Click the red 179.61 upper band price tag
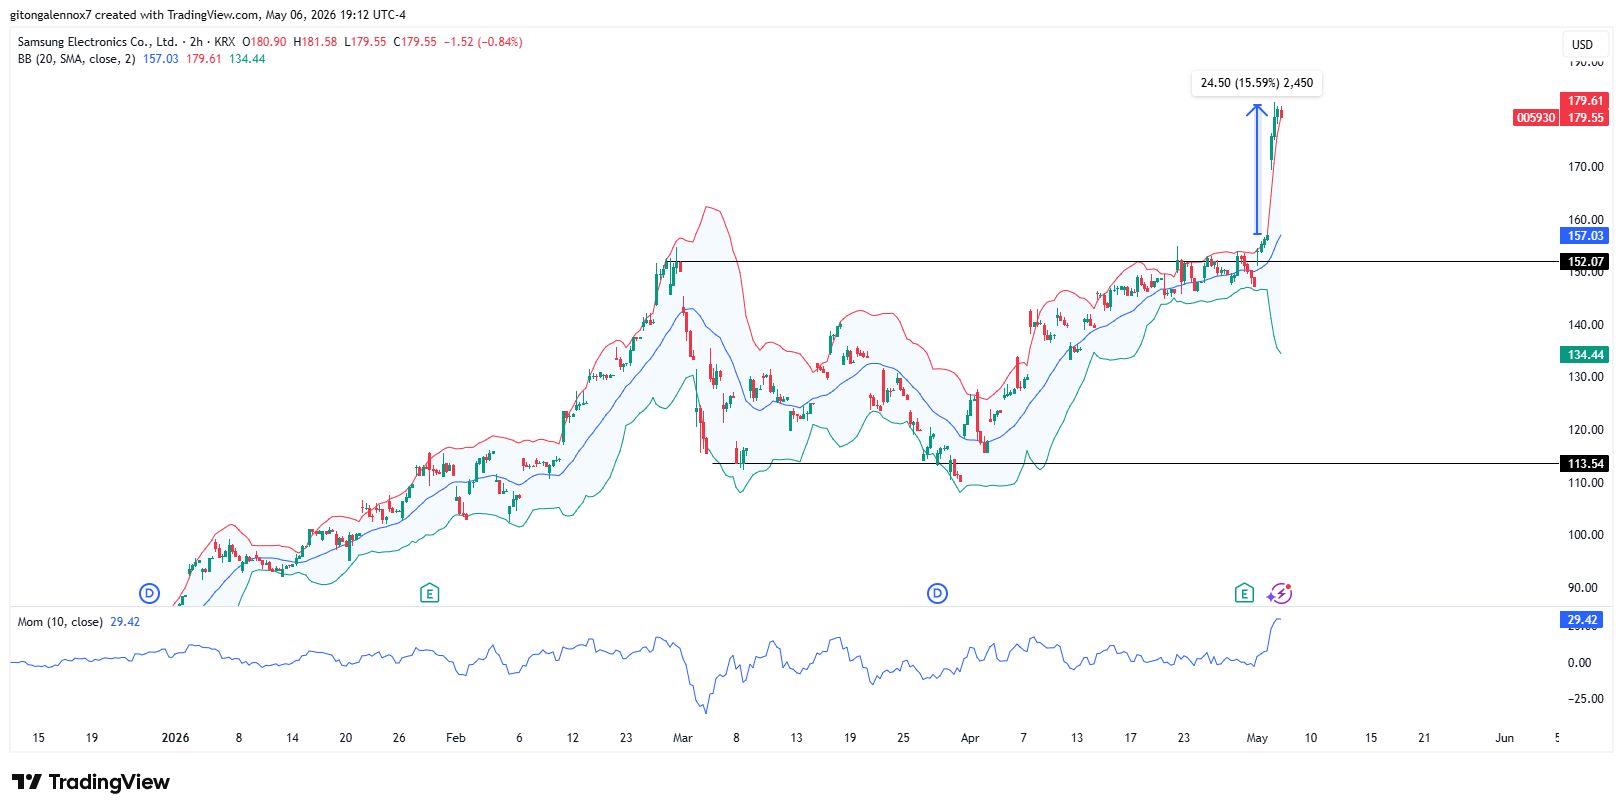This screenshot has width=1623, height=812. click(x=1585, y=100)
